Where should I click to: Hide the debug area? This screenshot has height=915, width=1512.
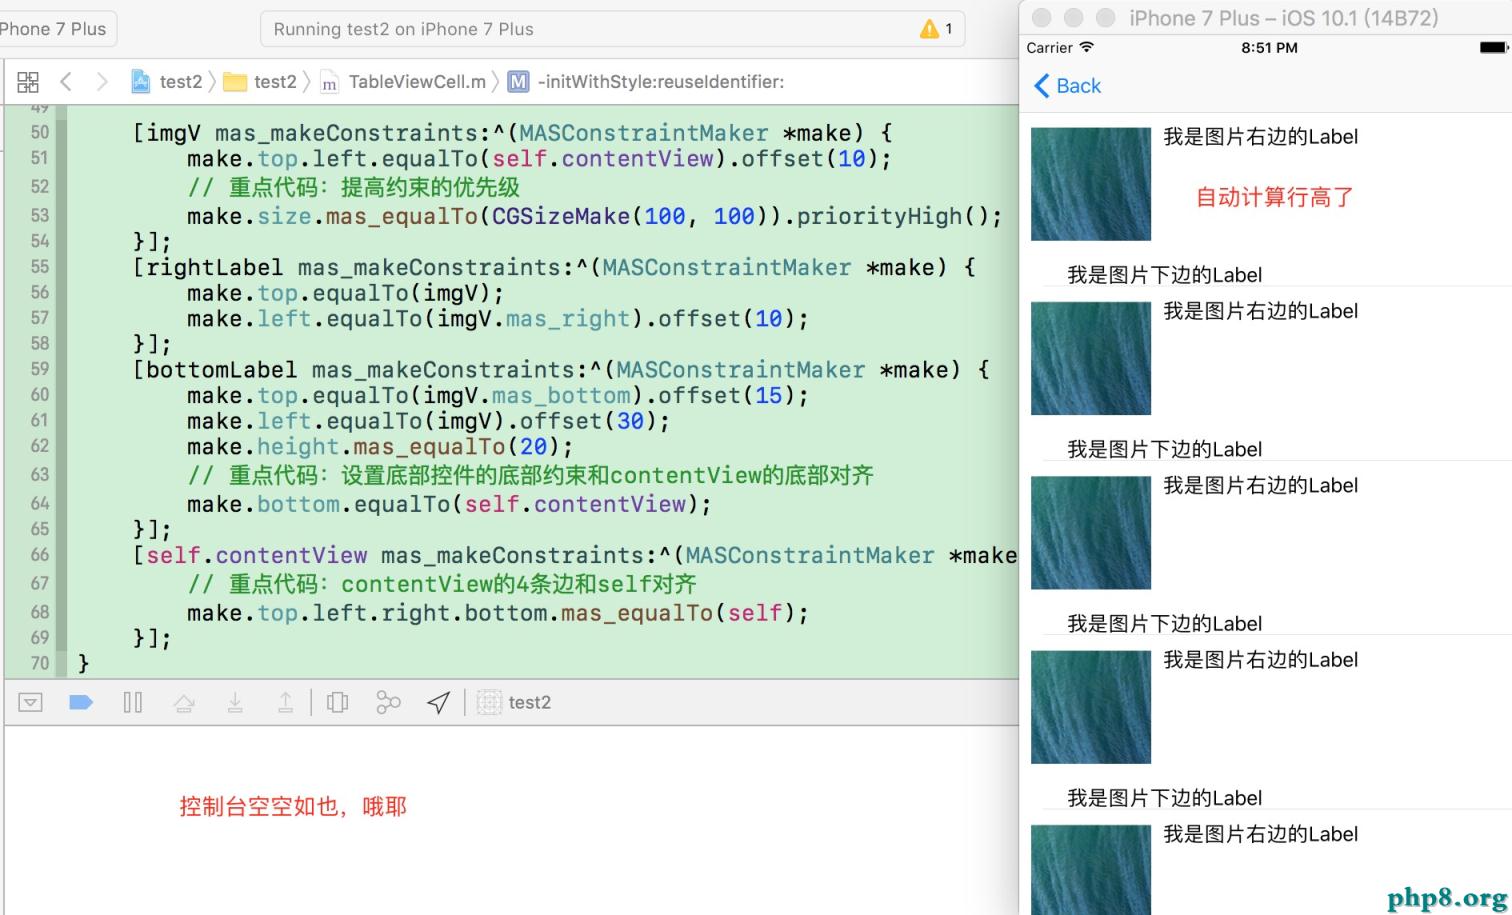(x=31, y=703)
